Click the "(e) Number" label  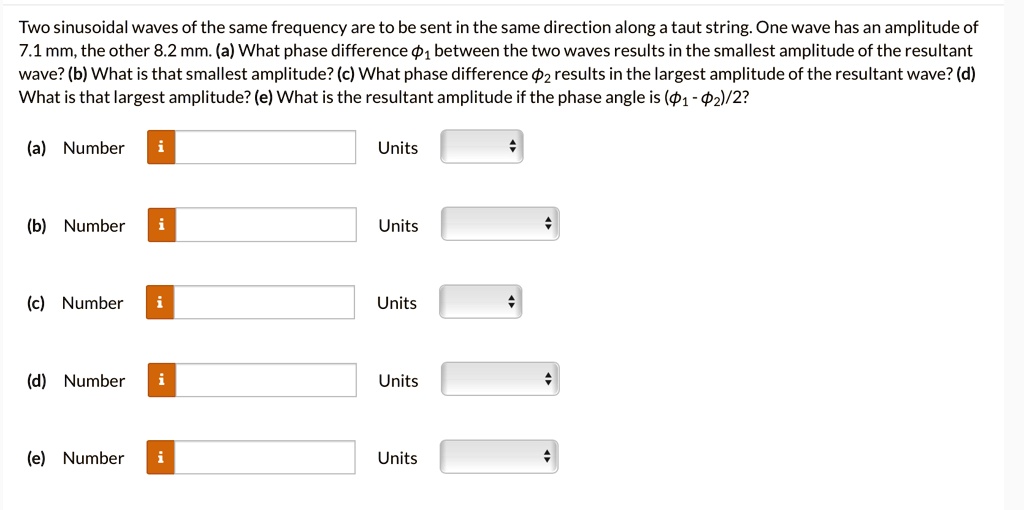[76, 458]
